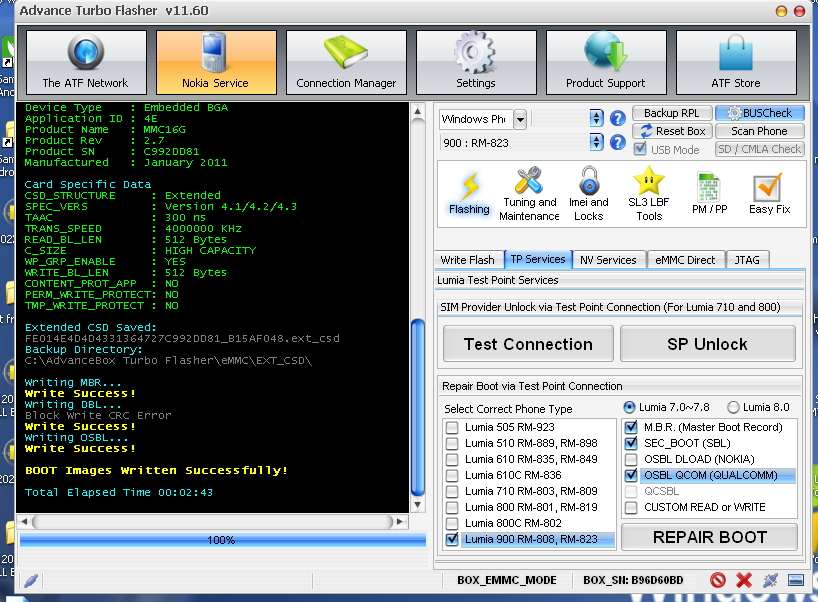Click the SD / CMLA Check button
The image size is (818, 602).
(x=760, y=149)
